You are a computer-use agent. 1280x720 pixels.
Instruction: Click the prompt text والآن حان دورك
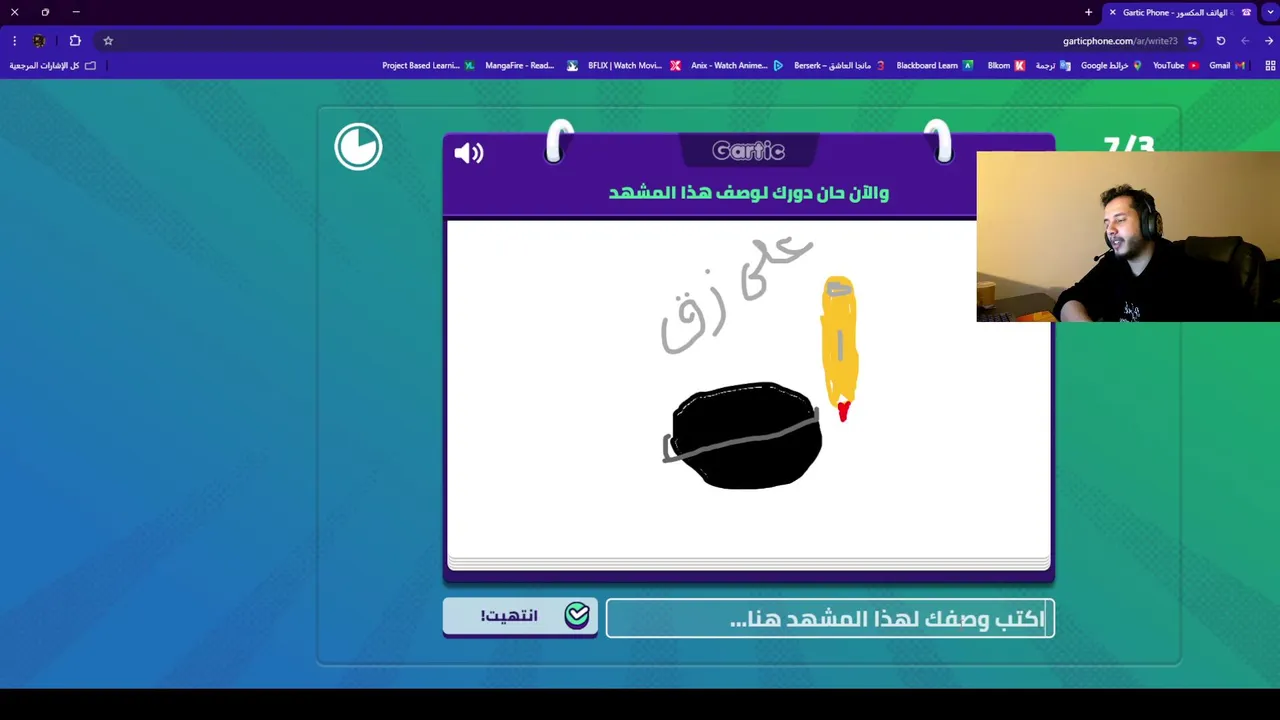coord(749,192)
